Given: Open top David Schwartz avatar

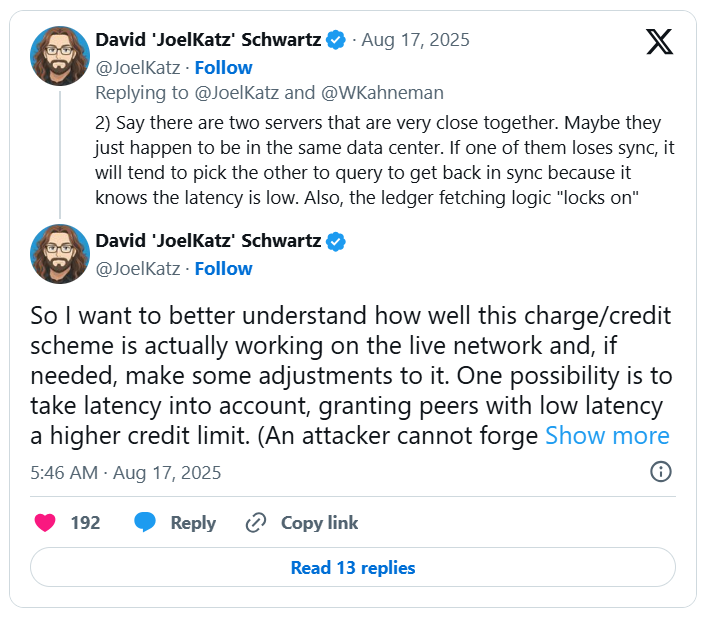Looking at the screenshot, I should coord(60,56).
